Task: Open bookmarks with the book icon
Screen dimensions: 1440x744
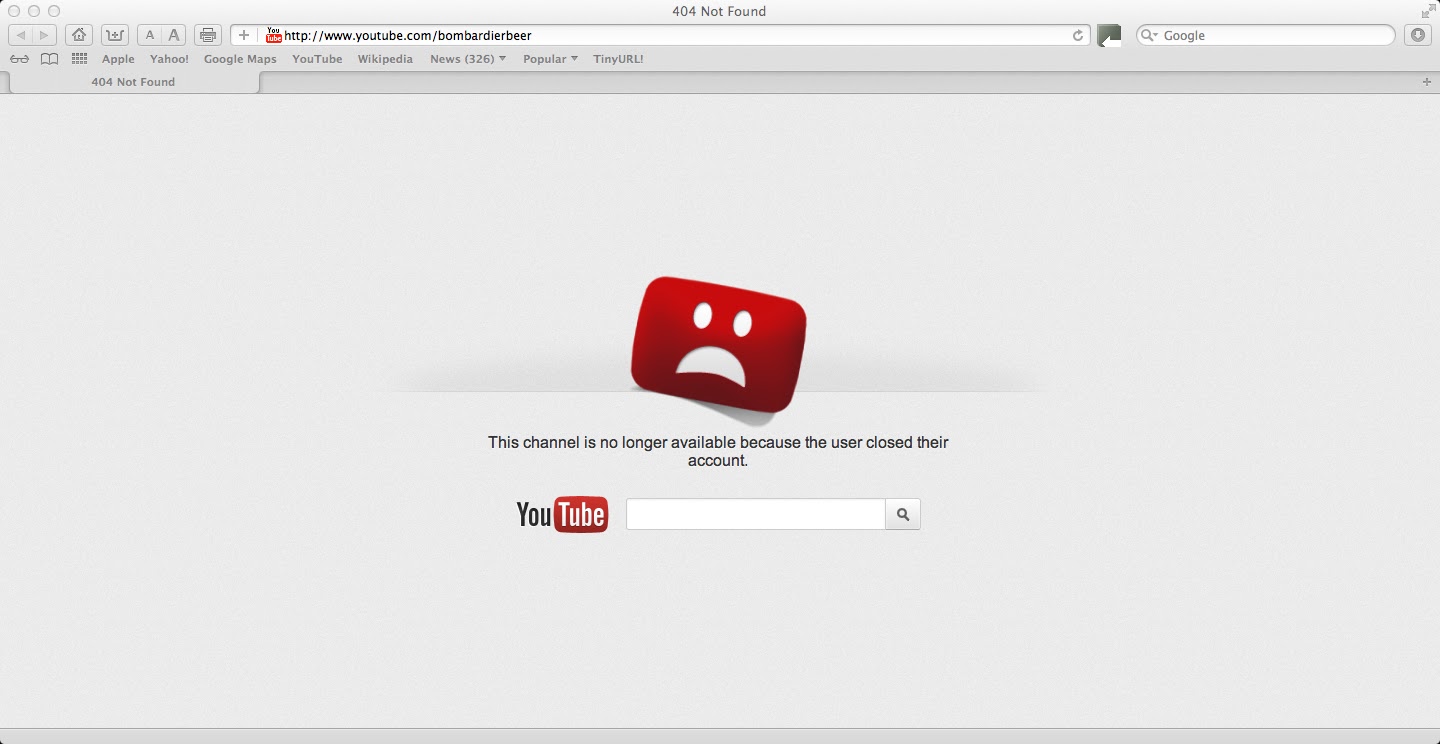Action: tap(49, 59)
